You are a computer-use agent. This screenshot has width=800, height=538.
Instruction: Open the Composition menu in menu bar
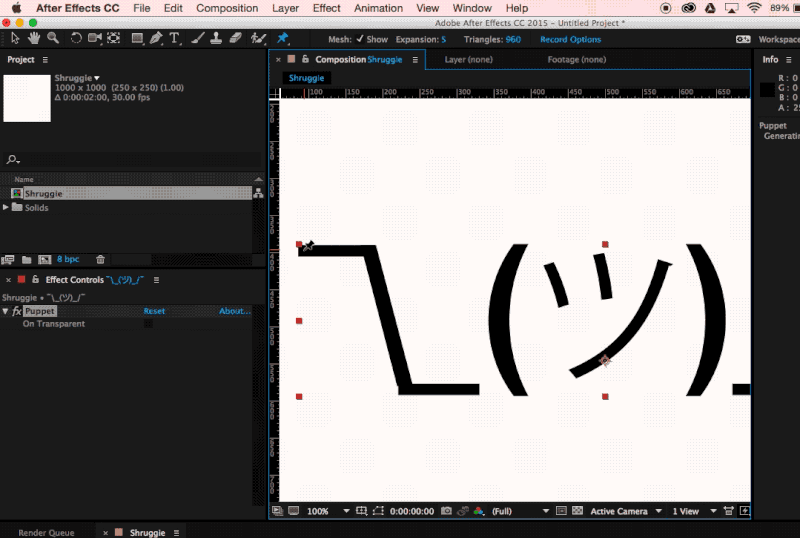click(227, 8)
